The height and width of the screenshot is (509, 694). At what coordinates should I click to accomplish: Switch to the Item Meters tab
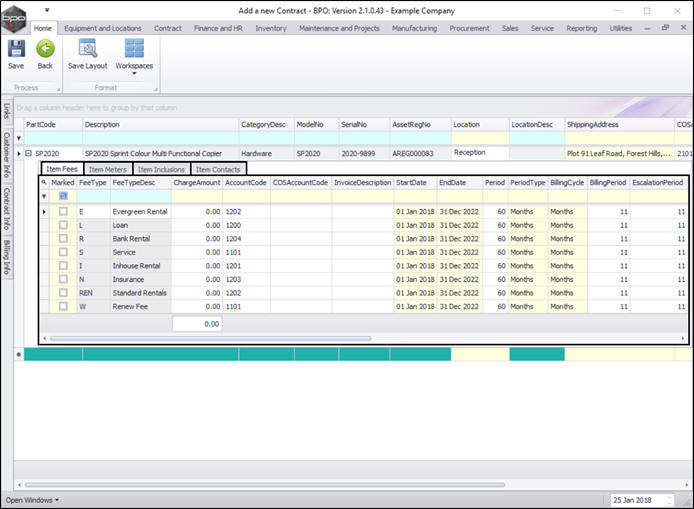[108, 169]
